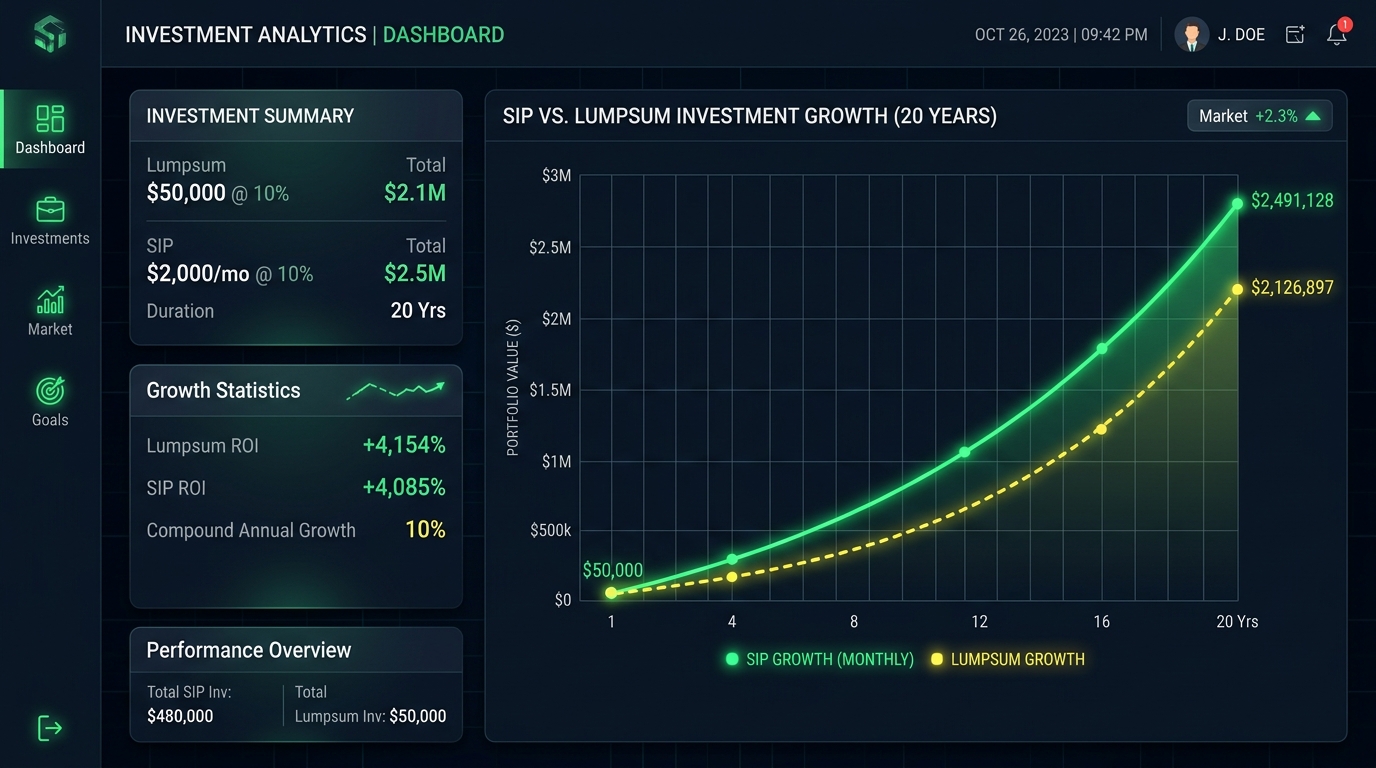Screen dimensions: 1376x768
Task: Click the logout icon in the sidebar
Action: (50, 728)
